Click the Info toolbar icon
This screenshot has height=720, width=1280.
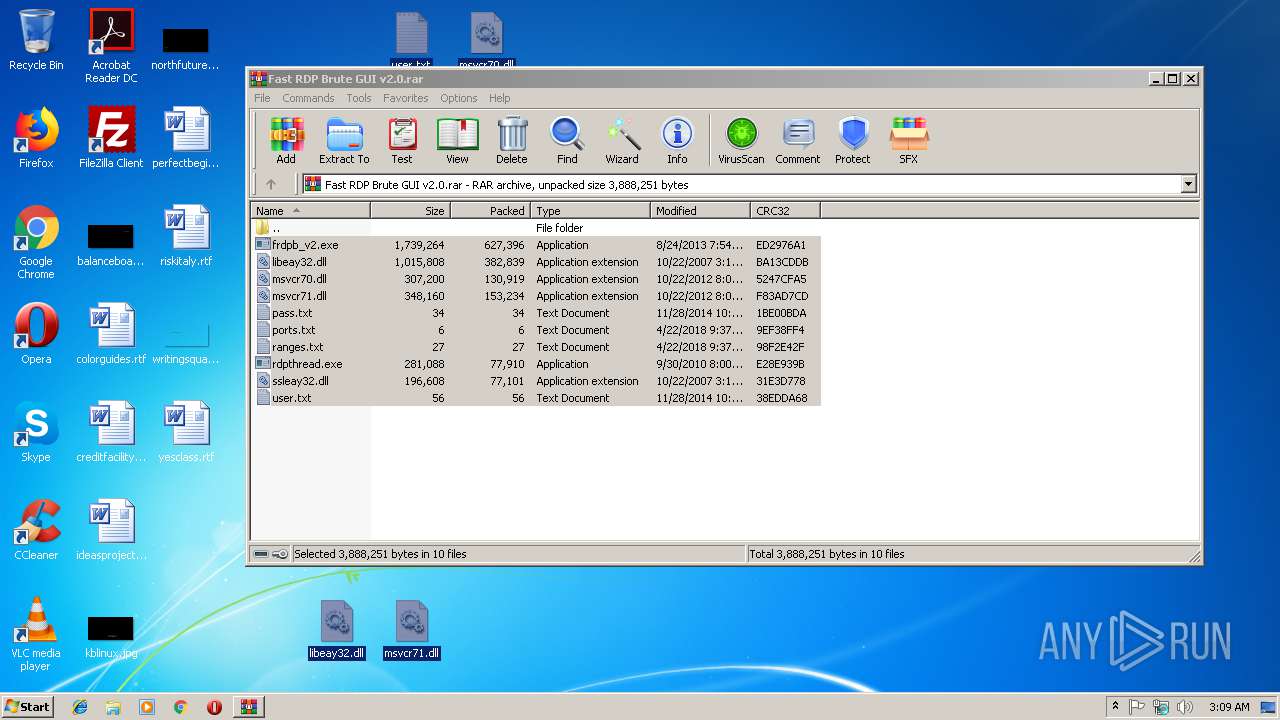pos(677,140)
